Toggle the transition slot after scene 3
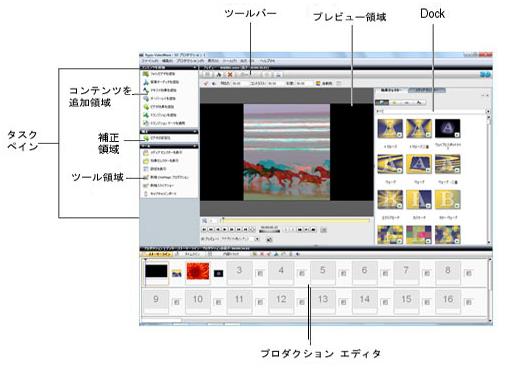 (x=260, y=274)
